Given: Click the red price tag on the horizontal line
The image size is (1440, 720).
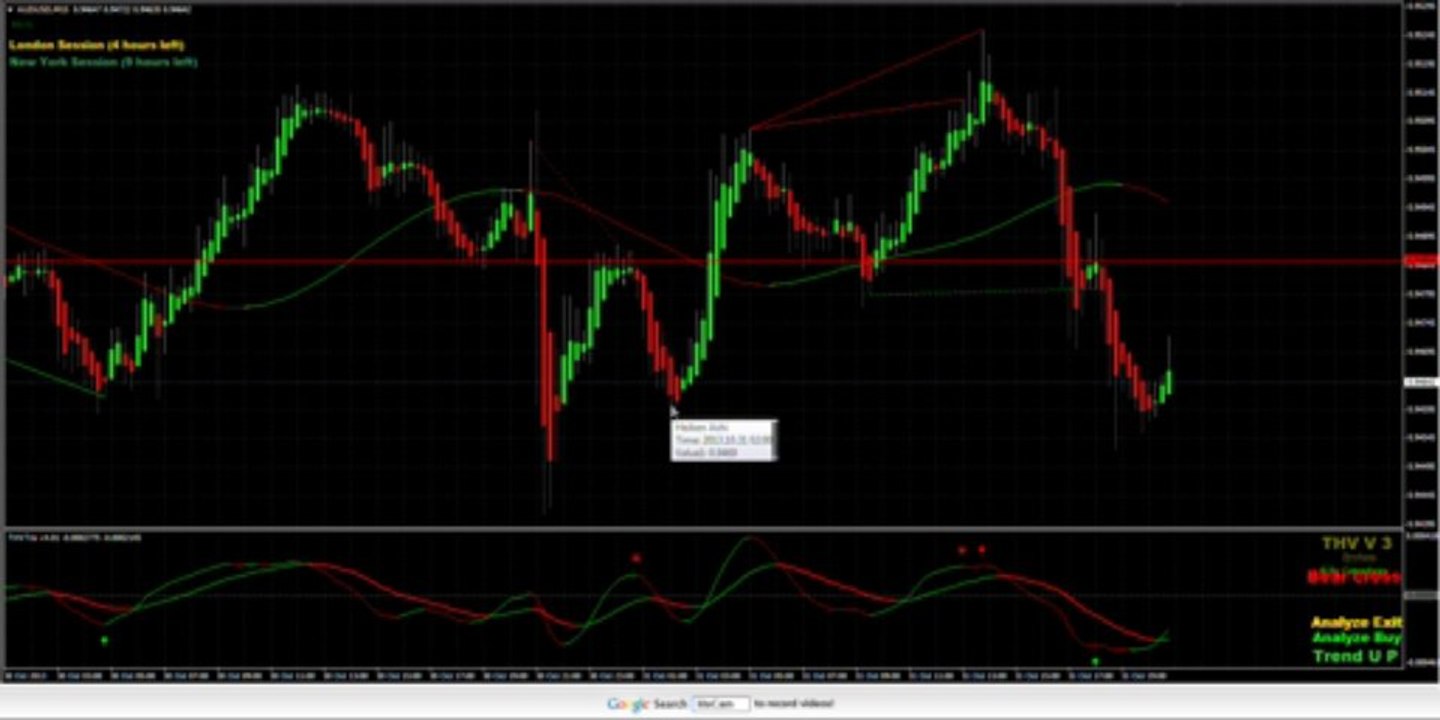Looking at the screenshot, I should tap(1420, 262).
